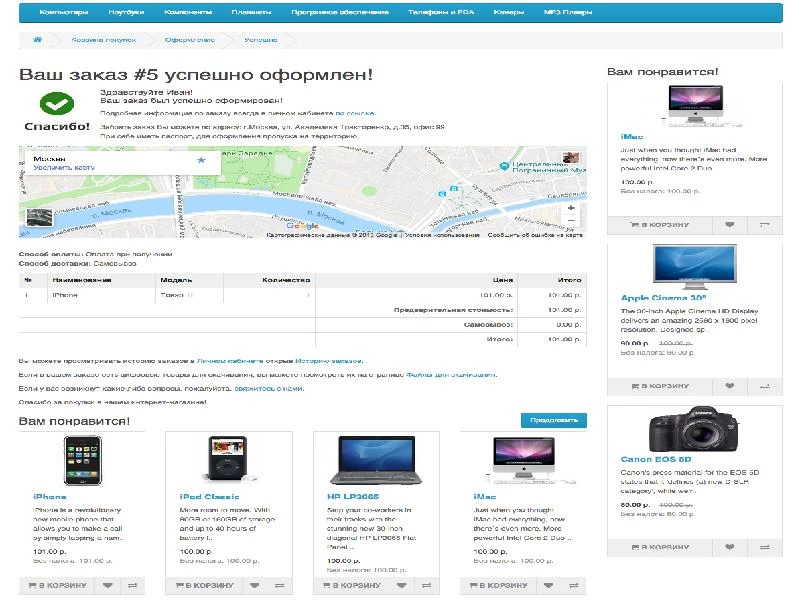Add Canon EOS 5D to cart

[660, 547]
